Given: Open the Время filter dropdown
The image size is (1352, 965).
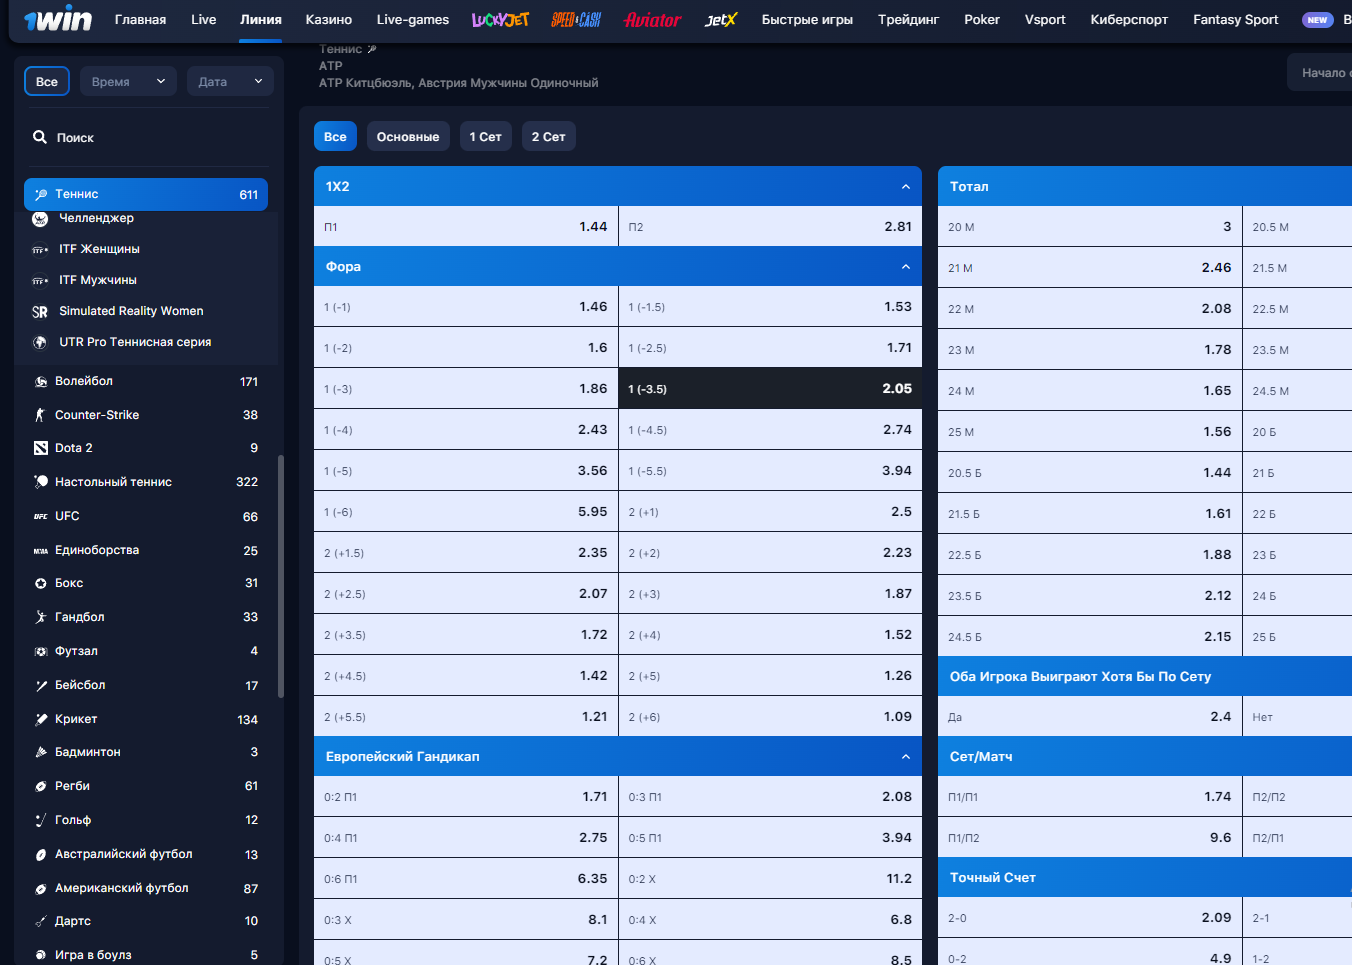Looking at the screenshot, I should click(128, 81).
